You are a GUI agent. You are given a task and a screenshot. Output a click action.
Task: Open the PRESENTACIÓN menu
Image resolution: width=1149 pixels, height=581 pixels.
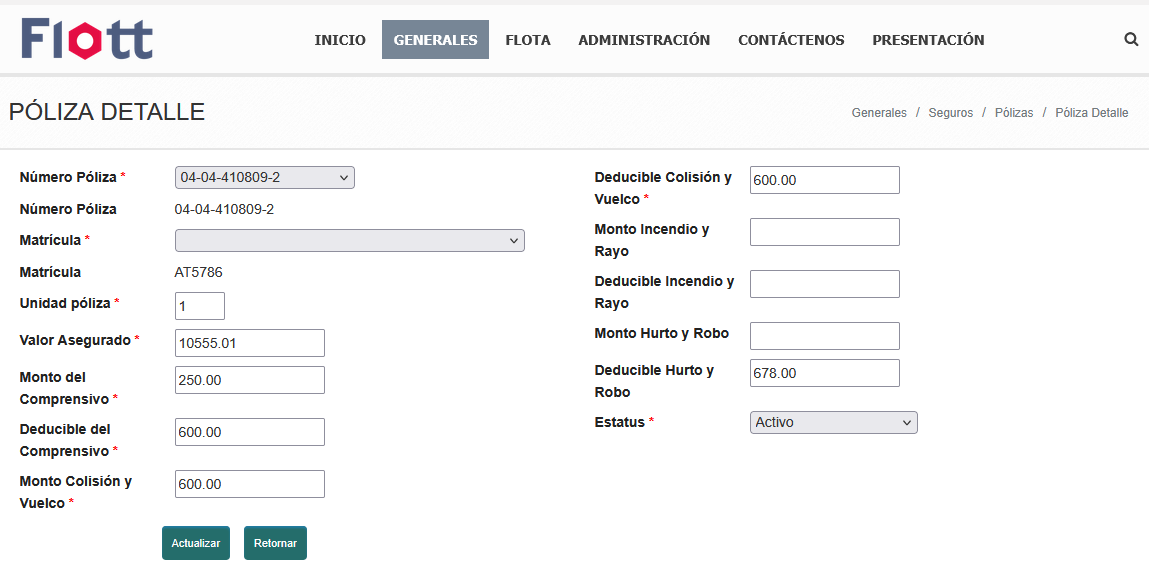[928, 40]
